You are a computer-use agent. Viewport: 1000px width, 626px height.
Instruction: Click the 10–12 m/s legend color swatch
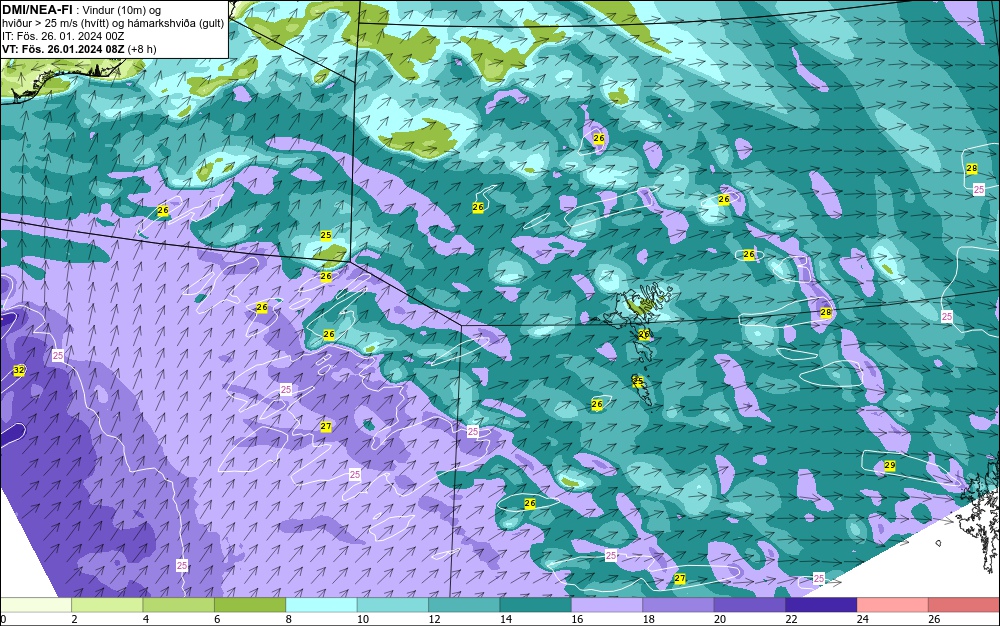[x=393, y=605]
